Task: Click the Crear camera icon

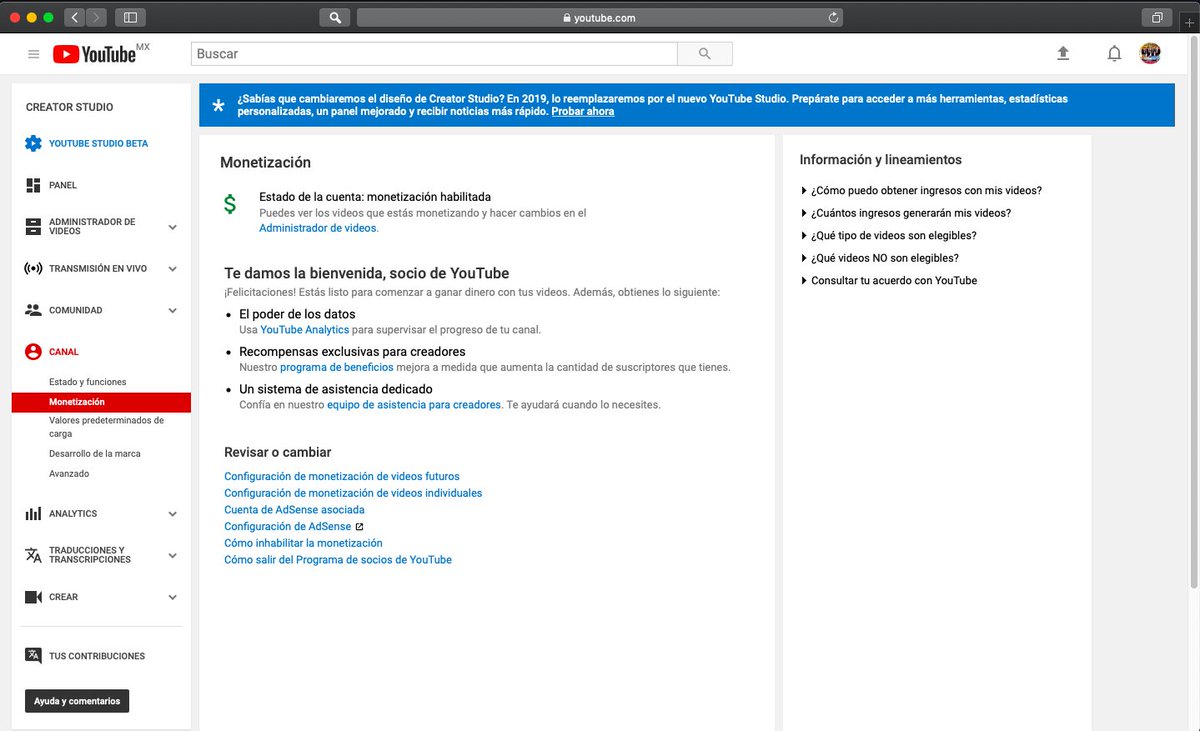Action: click(x=33, y=597)
